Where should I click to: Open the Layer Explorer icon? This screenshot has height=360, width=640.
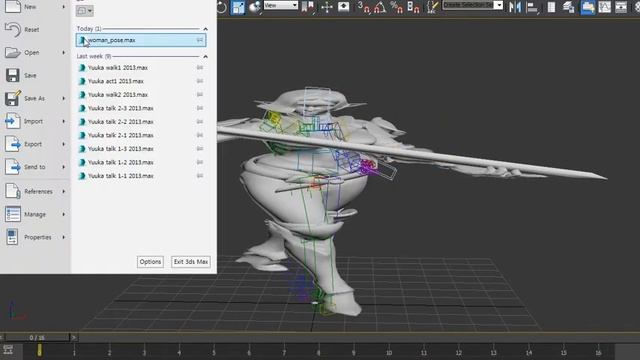pos(569,7)
